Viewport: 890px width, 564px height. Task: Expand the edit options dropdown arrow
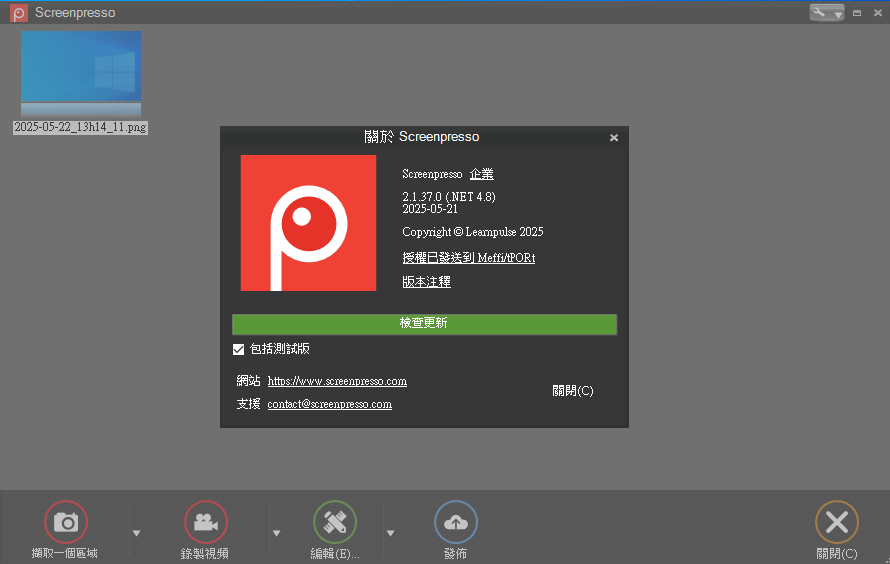point(391,533)
